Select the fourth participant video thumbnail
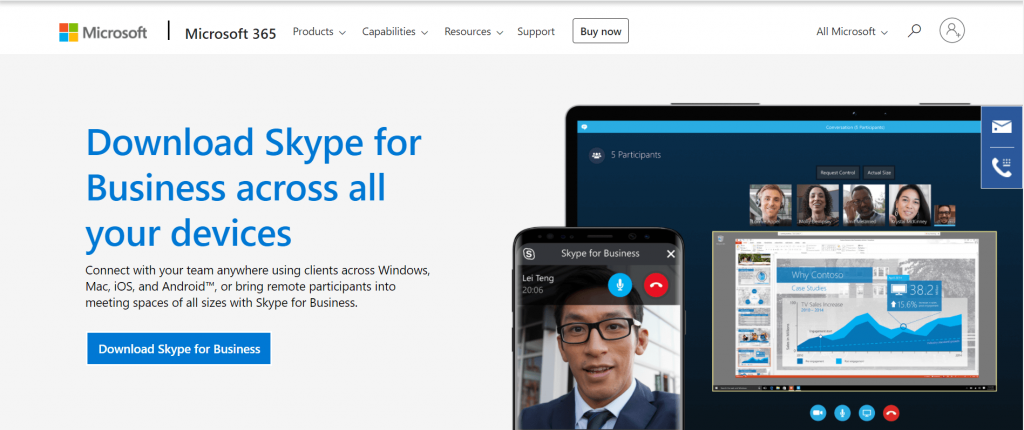Viewport: 1024px width, 430px height. coord(910,205)
